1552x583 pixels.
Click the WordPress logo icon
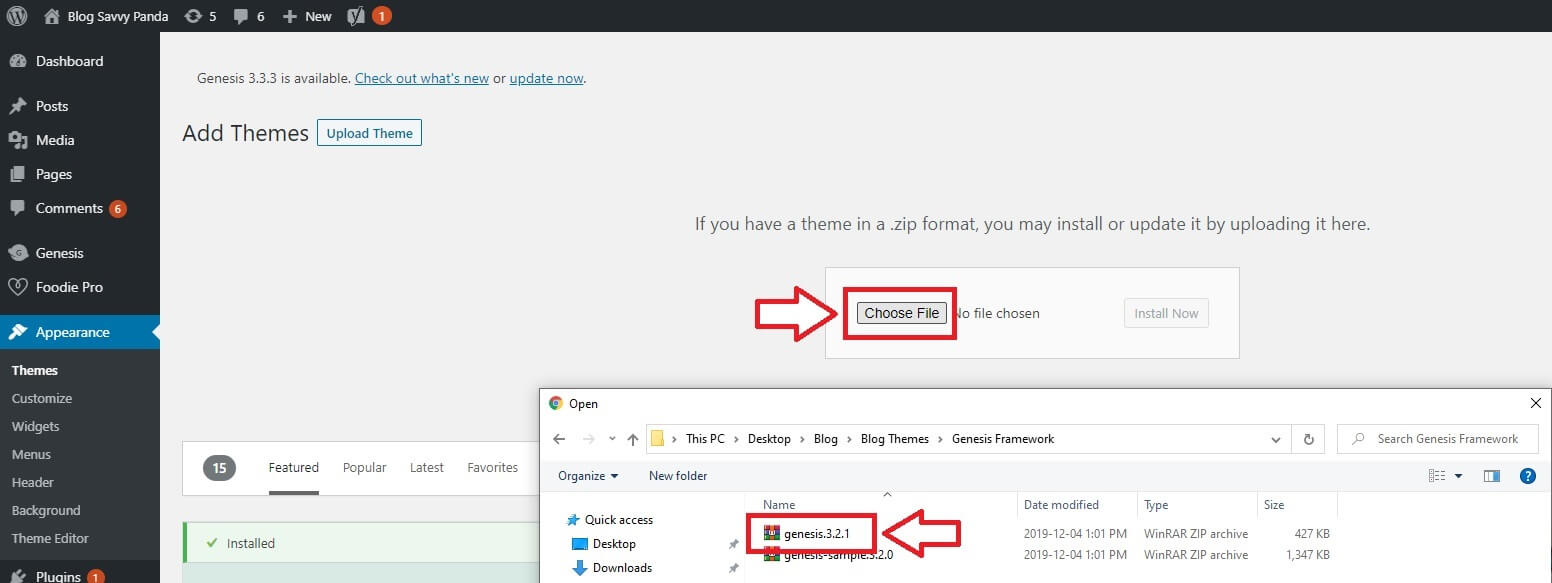pos(16,16)
